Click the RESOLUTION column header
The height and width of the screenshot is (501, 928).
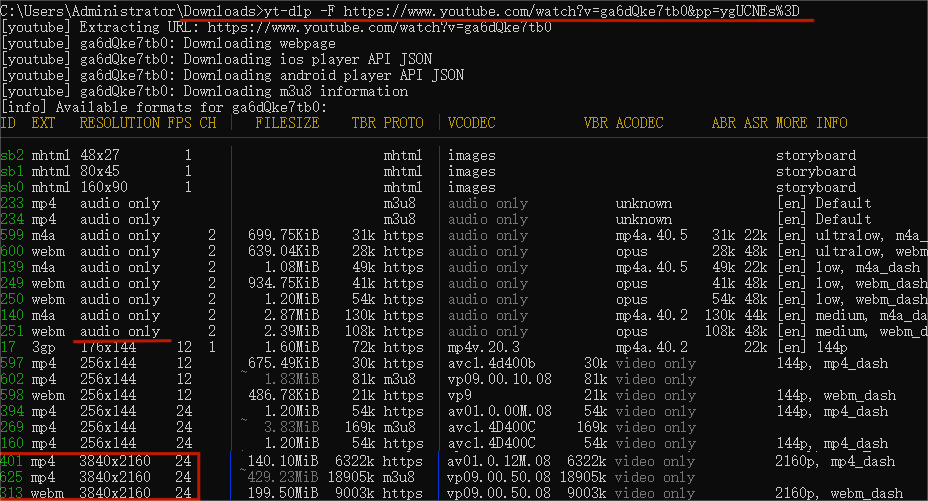pos(119,123)
